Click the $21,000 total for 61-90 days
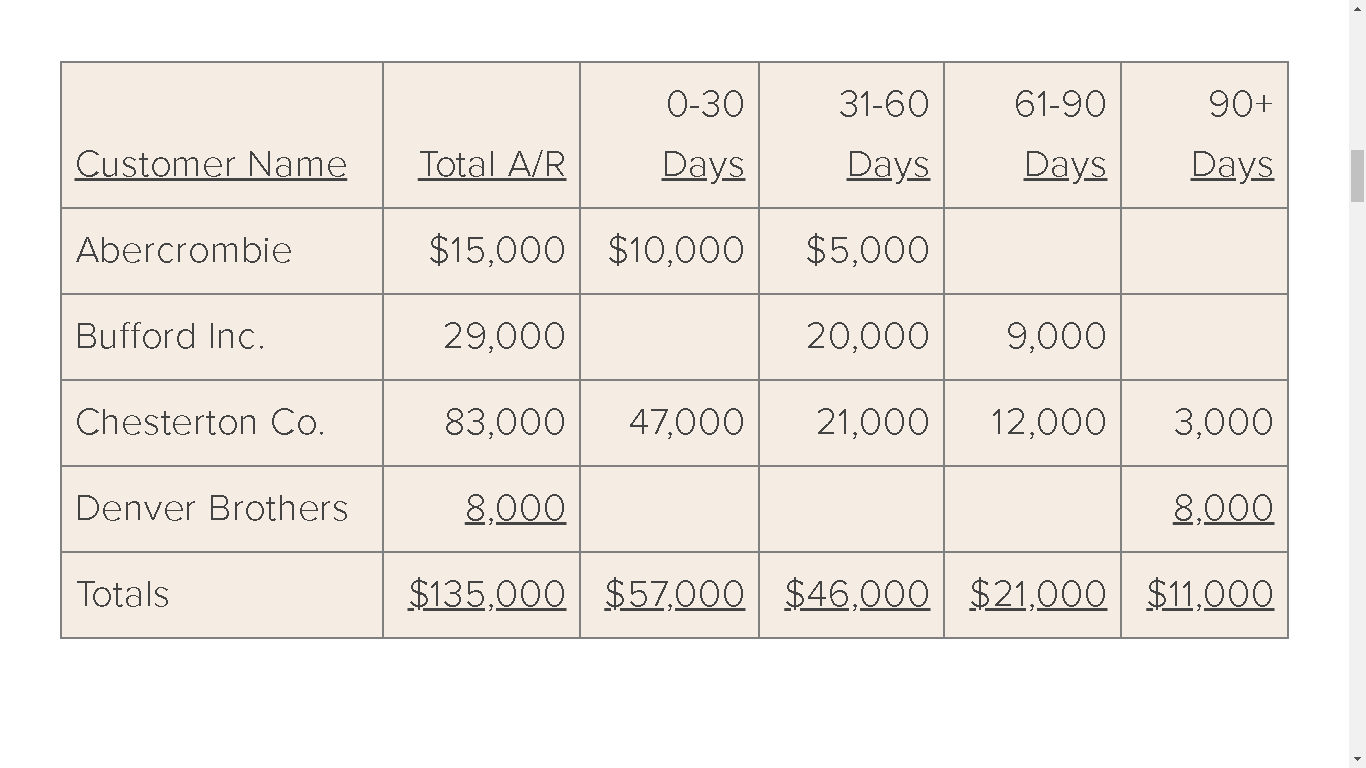The width and height of the screenshot is (1366, 768). click(1038, 594)
